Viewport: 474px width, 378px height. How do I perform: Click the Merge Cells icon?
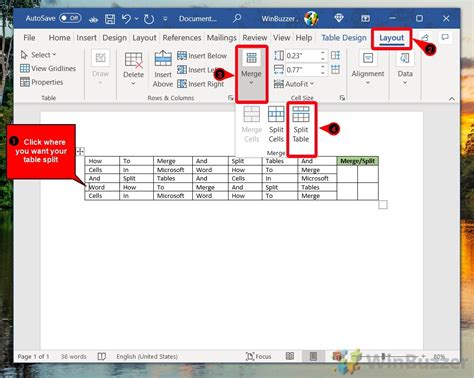coord(252,124)
